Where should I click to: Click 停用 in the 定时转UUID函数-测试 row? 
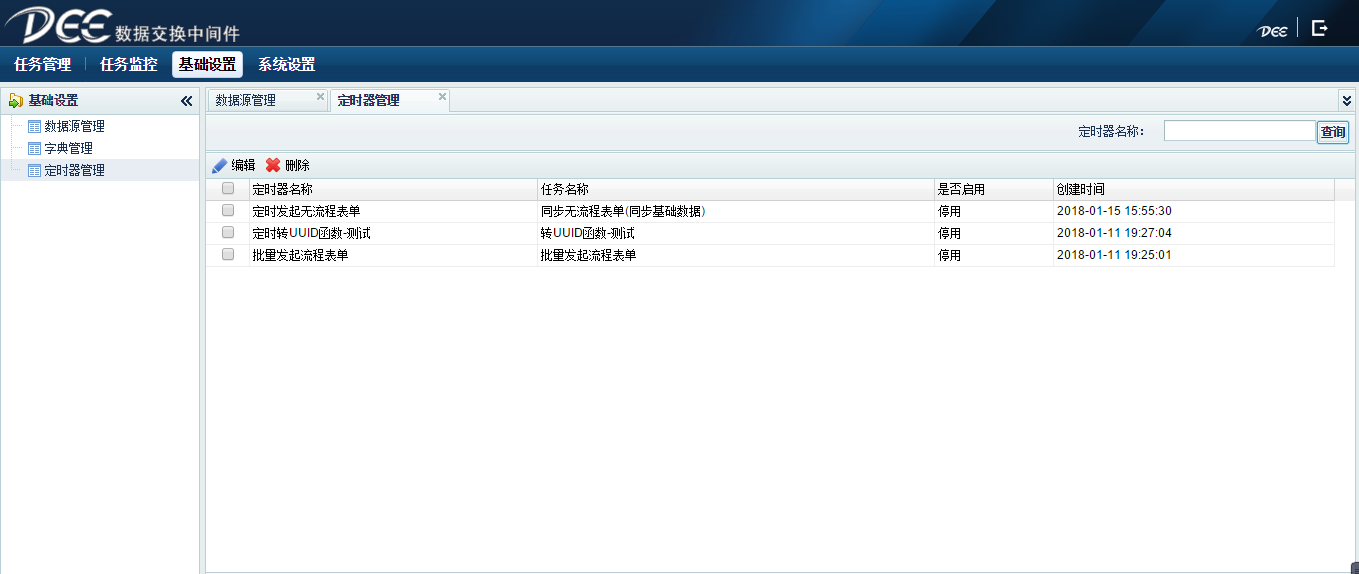pos(949,233)
